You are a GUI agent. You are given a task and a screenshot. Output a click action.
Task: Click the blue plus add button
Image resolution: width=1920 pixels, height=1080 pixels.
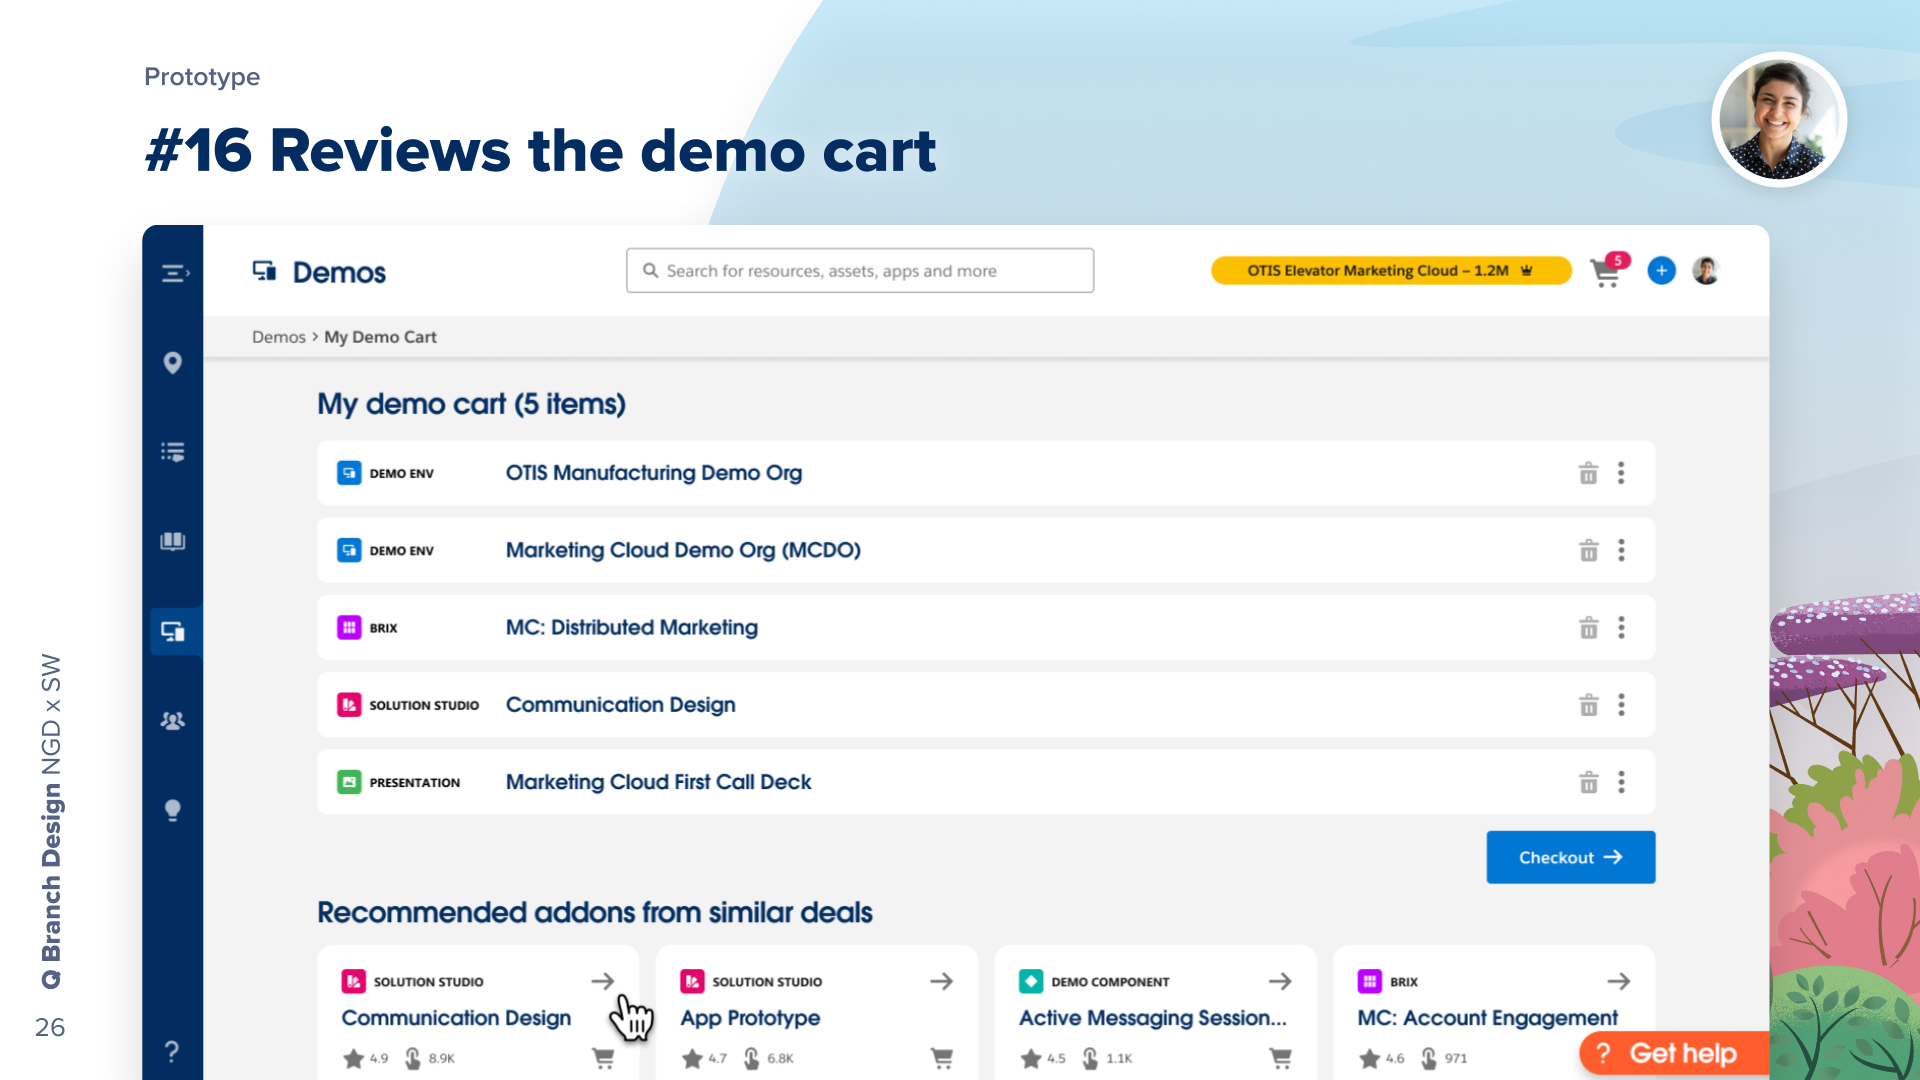pos(1661,271)
